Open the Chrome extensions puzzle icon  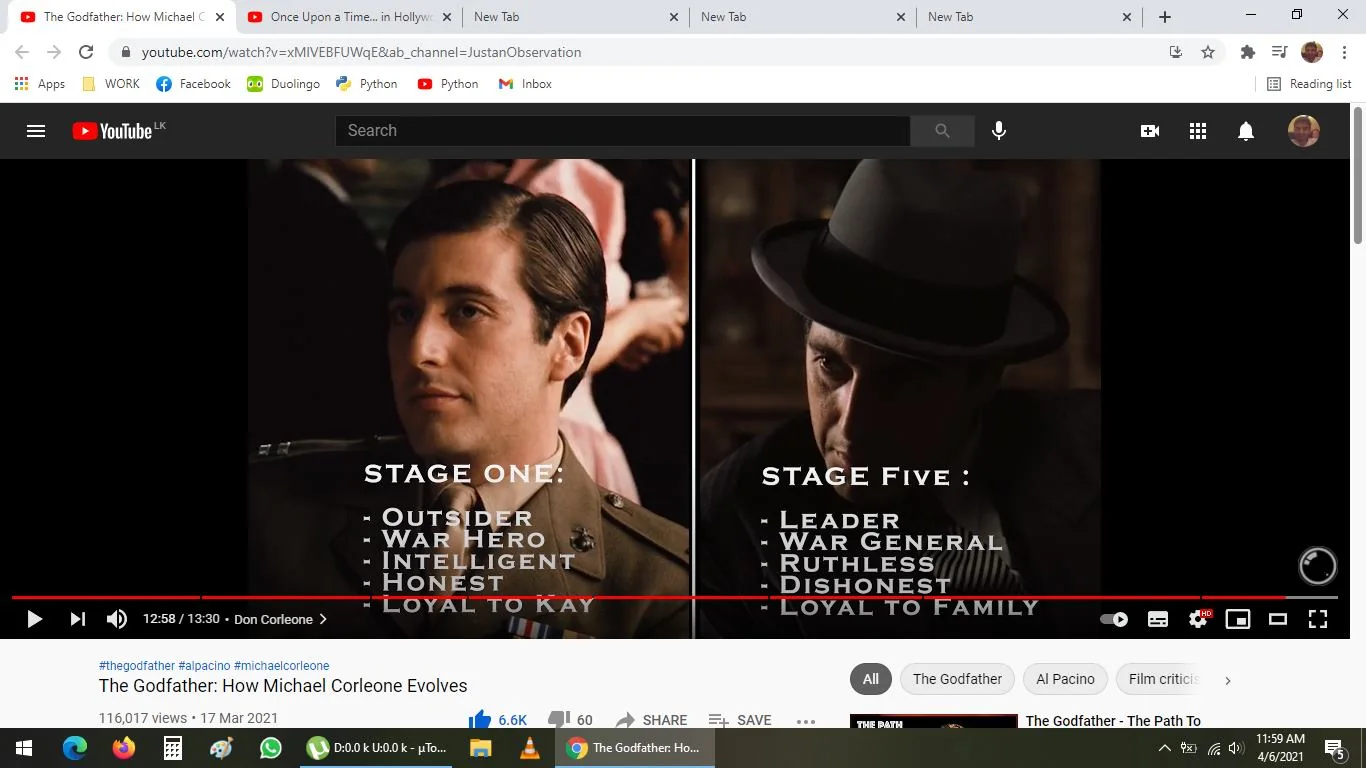tap(1247, 52)
